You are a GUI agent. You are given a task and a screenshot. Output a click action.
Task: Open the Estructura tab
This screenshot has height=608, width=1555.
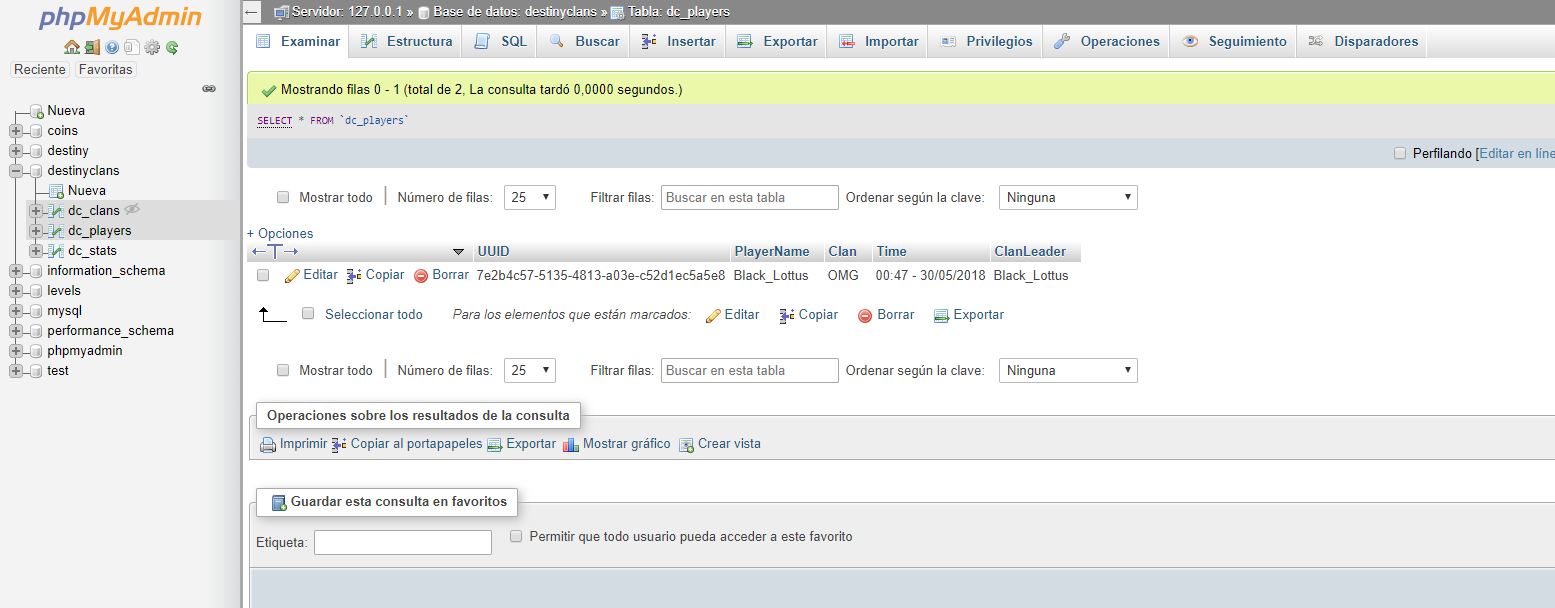point(406,41)
